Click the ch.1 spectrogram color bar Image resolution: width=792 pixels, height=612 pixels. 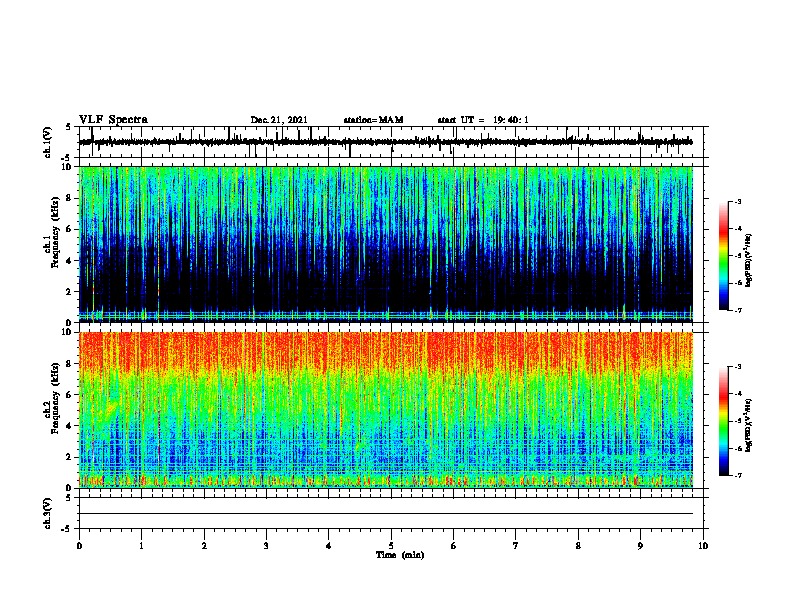click(x=724, y=256)
